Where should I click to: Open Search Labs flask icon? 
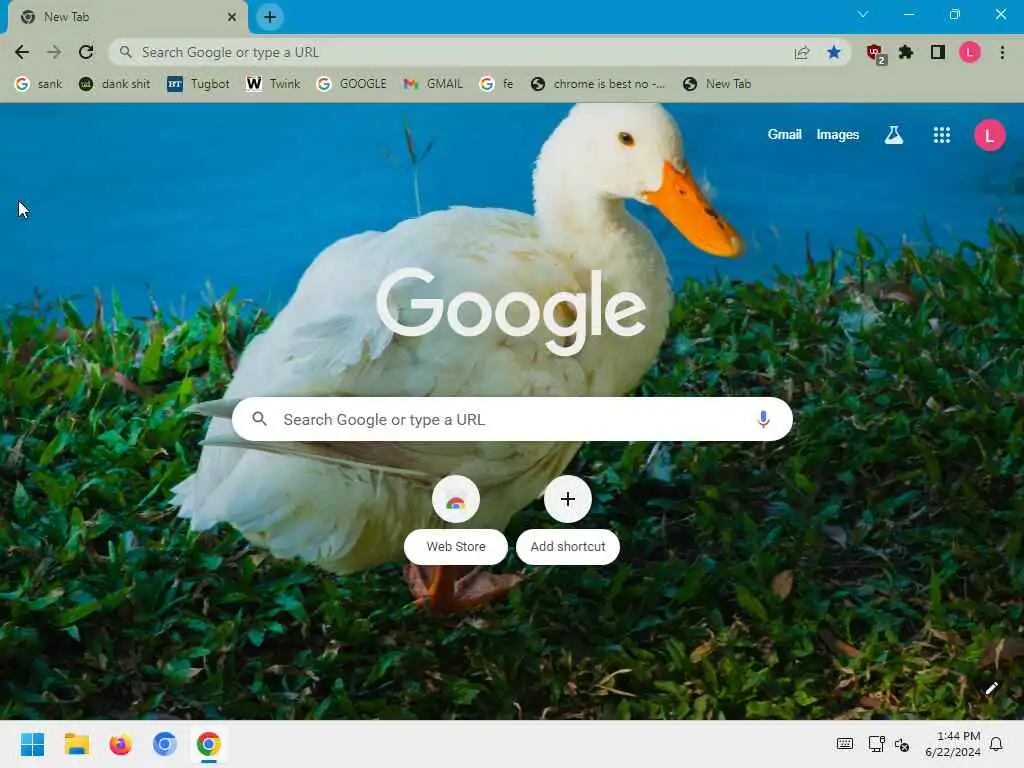(x=894, y=135)
